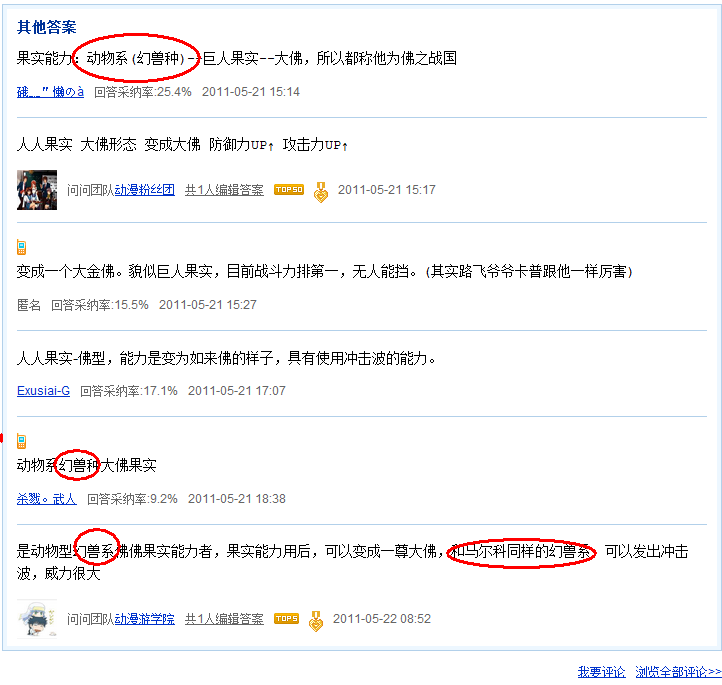Open 杀戮。武人 user profile link

pos(47,499)
